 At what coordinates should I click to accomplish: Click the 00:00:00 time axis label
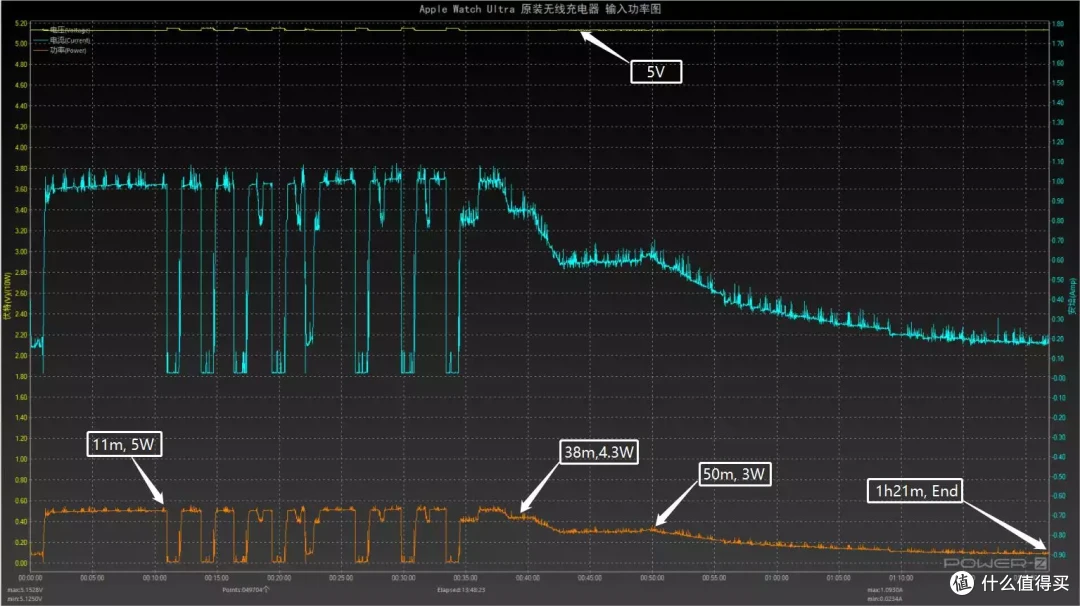pyautogui.click(x=30, y=578)
